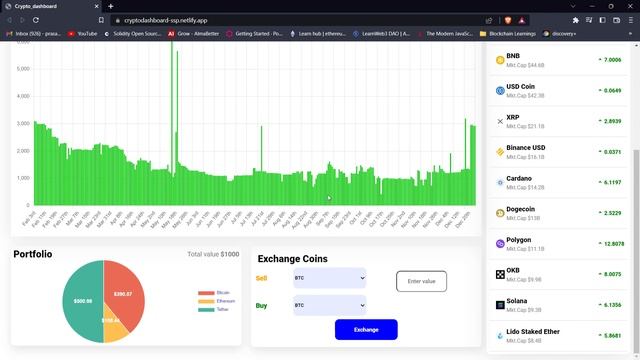Open the browser hamburger menu
This screenshot has width=640, height=360.
[631, 20]
